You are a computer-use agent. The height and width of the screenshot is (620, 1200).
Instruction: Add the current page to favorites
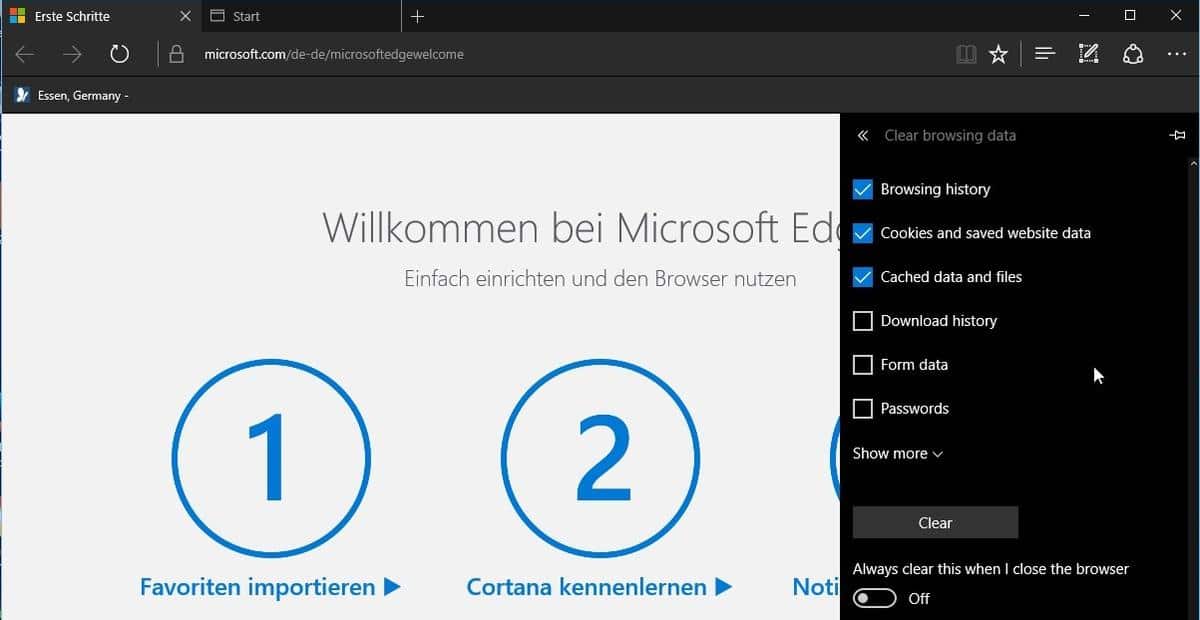(998, 54)
